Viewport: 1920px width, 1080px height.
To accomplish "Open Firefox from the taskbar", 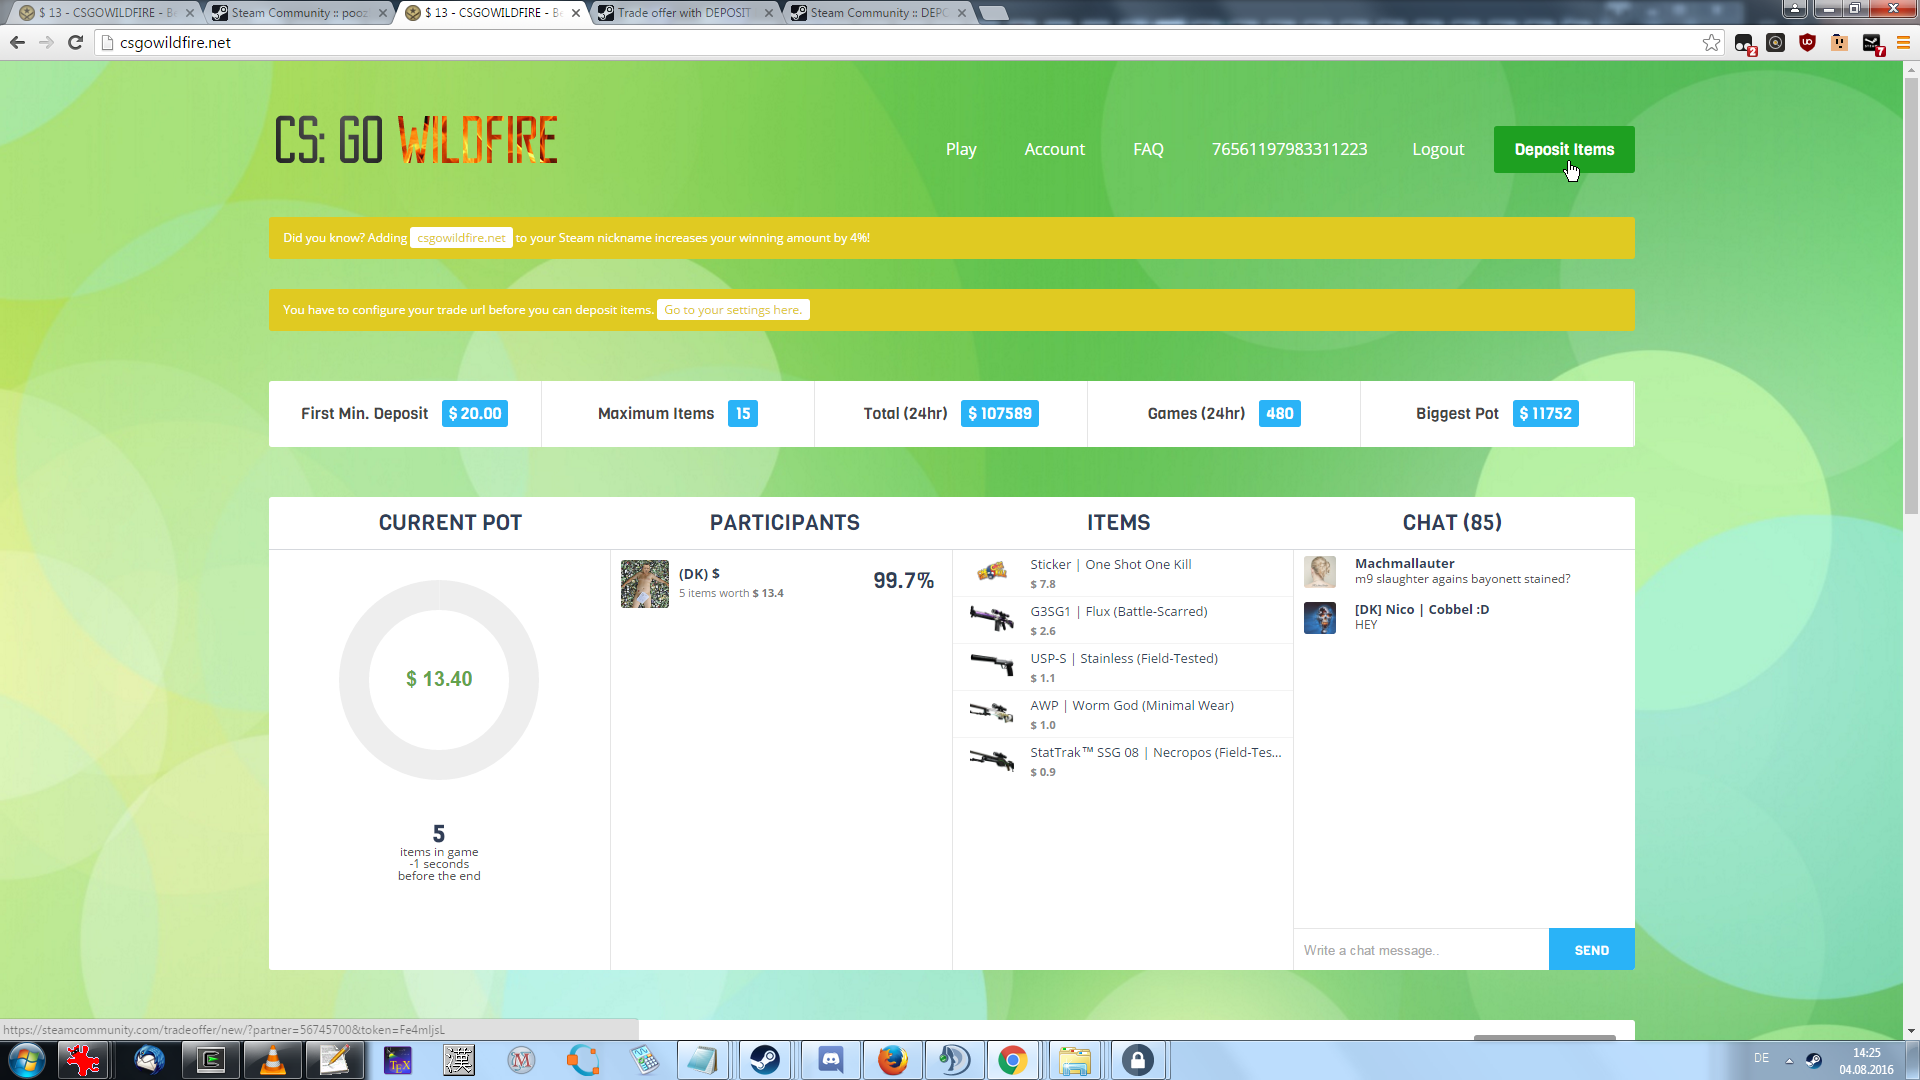I will click(x=892, y=1060).
